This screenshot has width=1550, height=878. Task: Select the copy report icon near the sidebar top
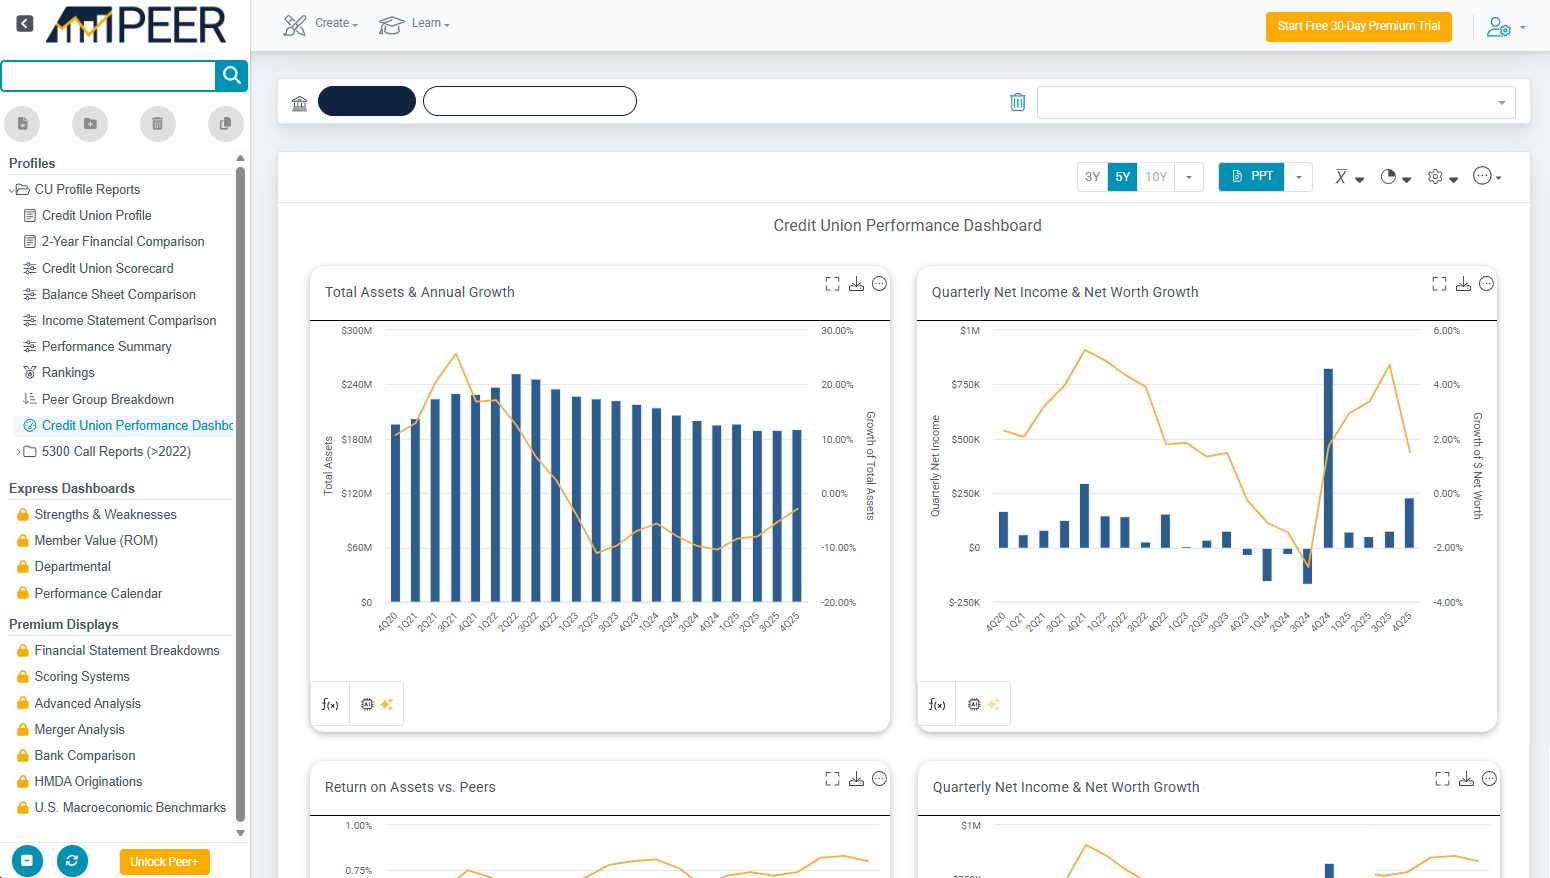(x=225, y=123)
